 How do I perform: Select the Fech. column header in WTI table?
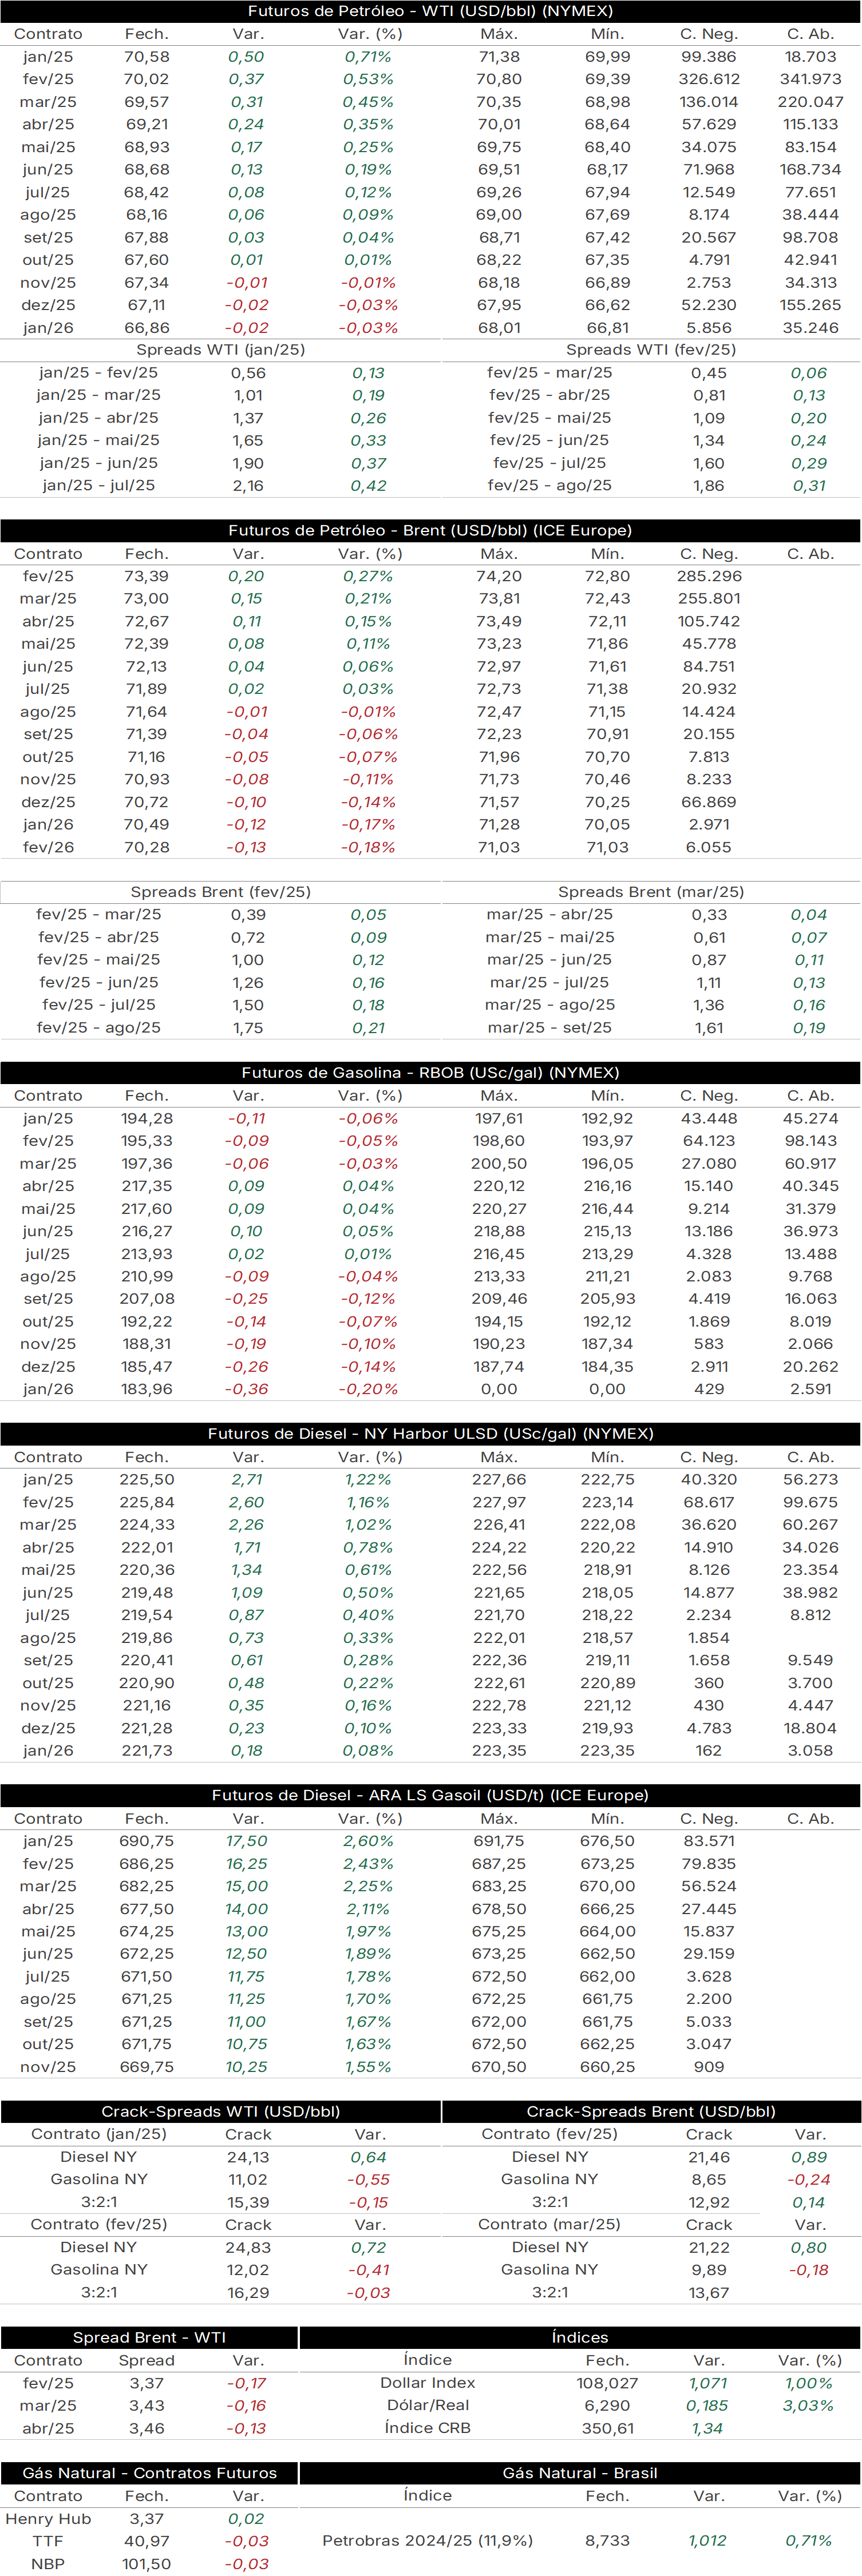(146, 34)
